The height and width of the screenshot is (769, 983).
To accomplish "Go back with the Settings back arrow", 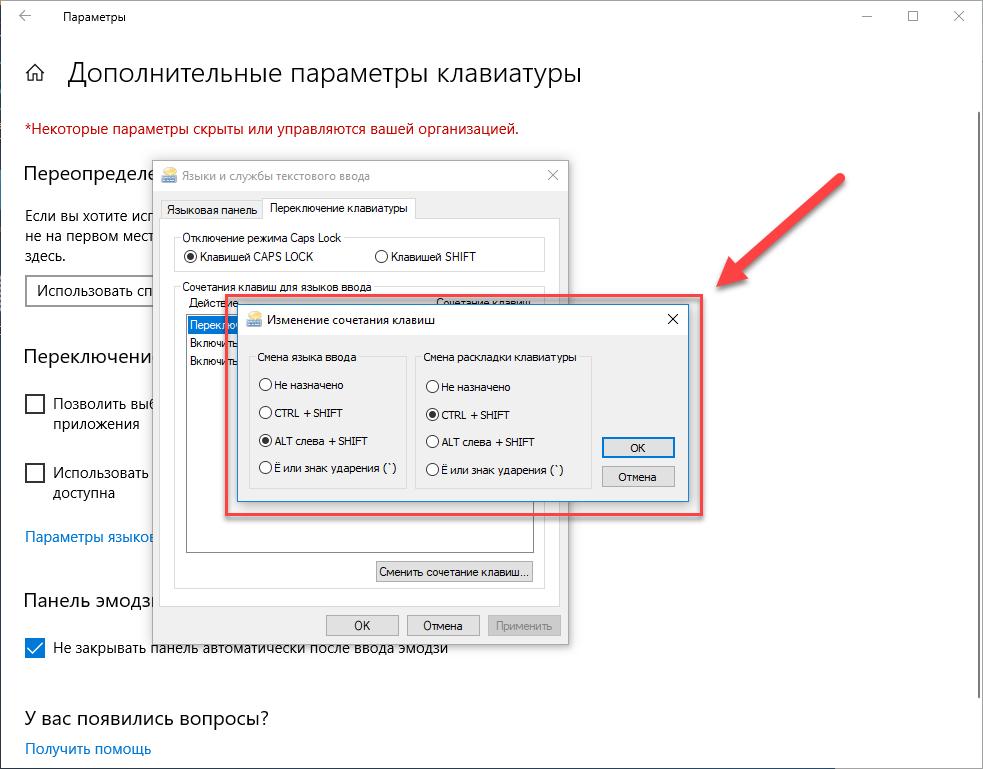I will point(25,16).
